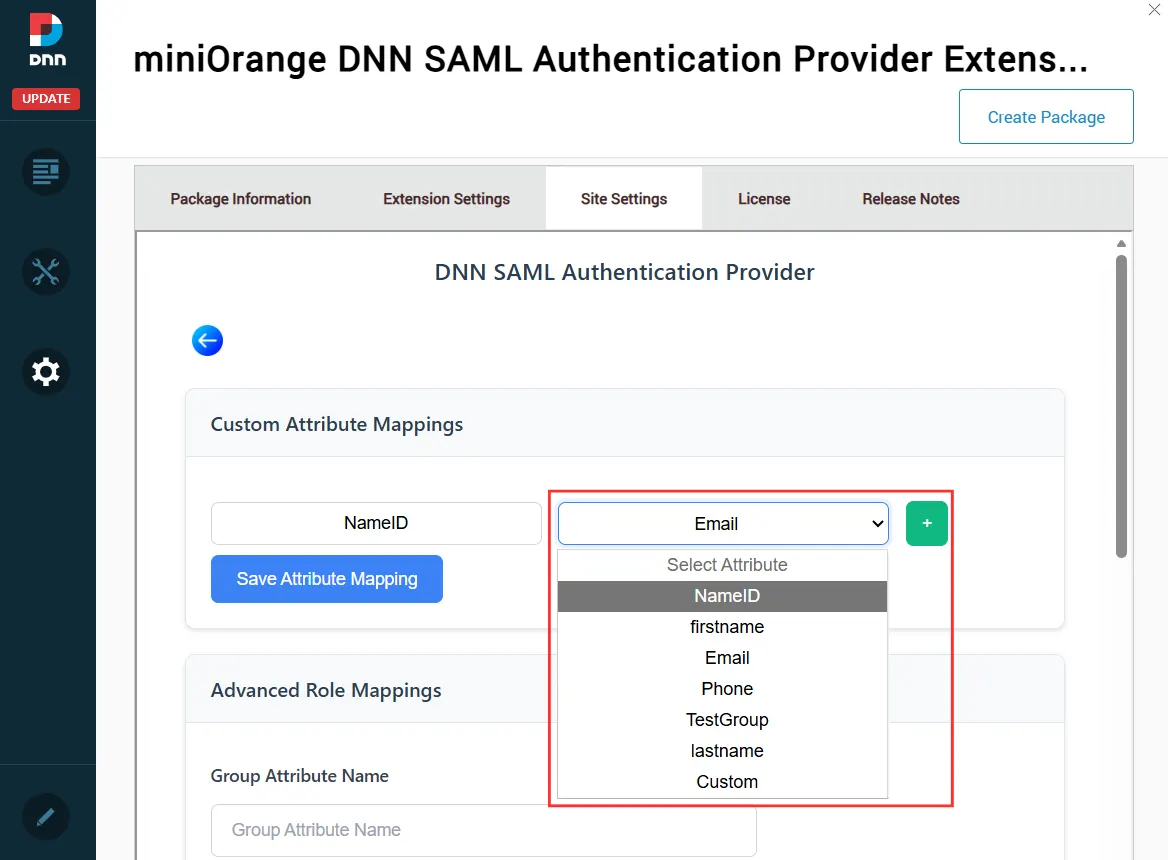
Task: Open the Email attribute dropdown
Action: pyautogui.click(x=723, y=523)
